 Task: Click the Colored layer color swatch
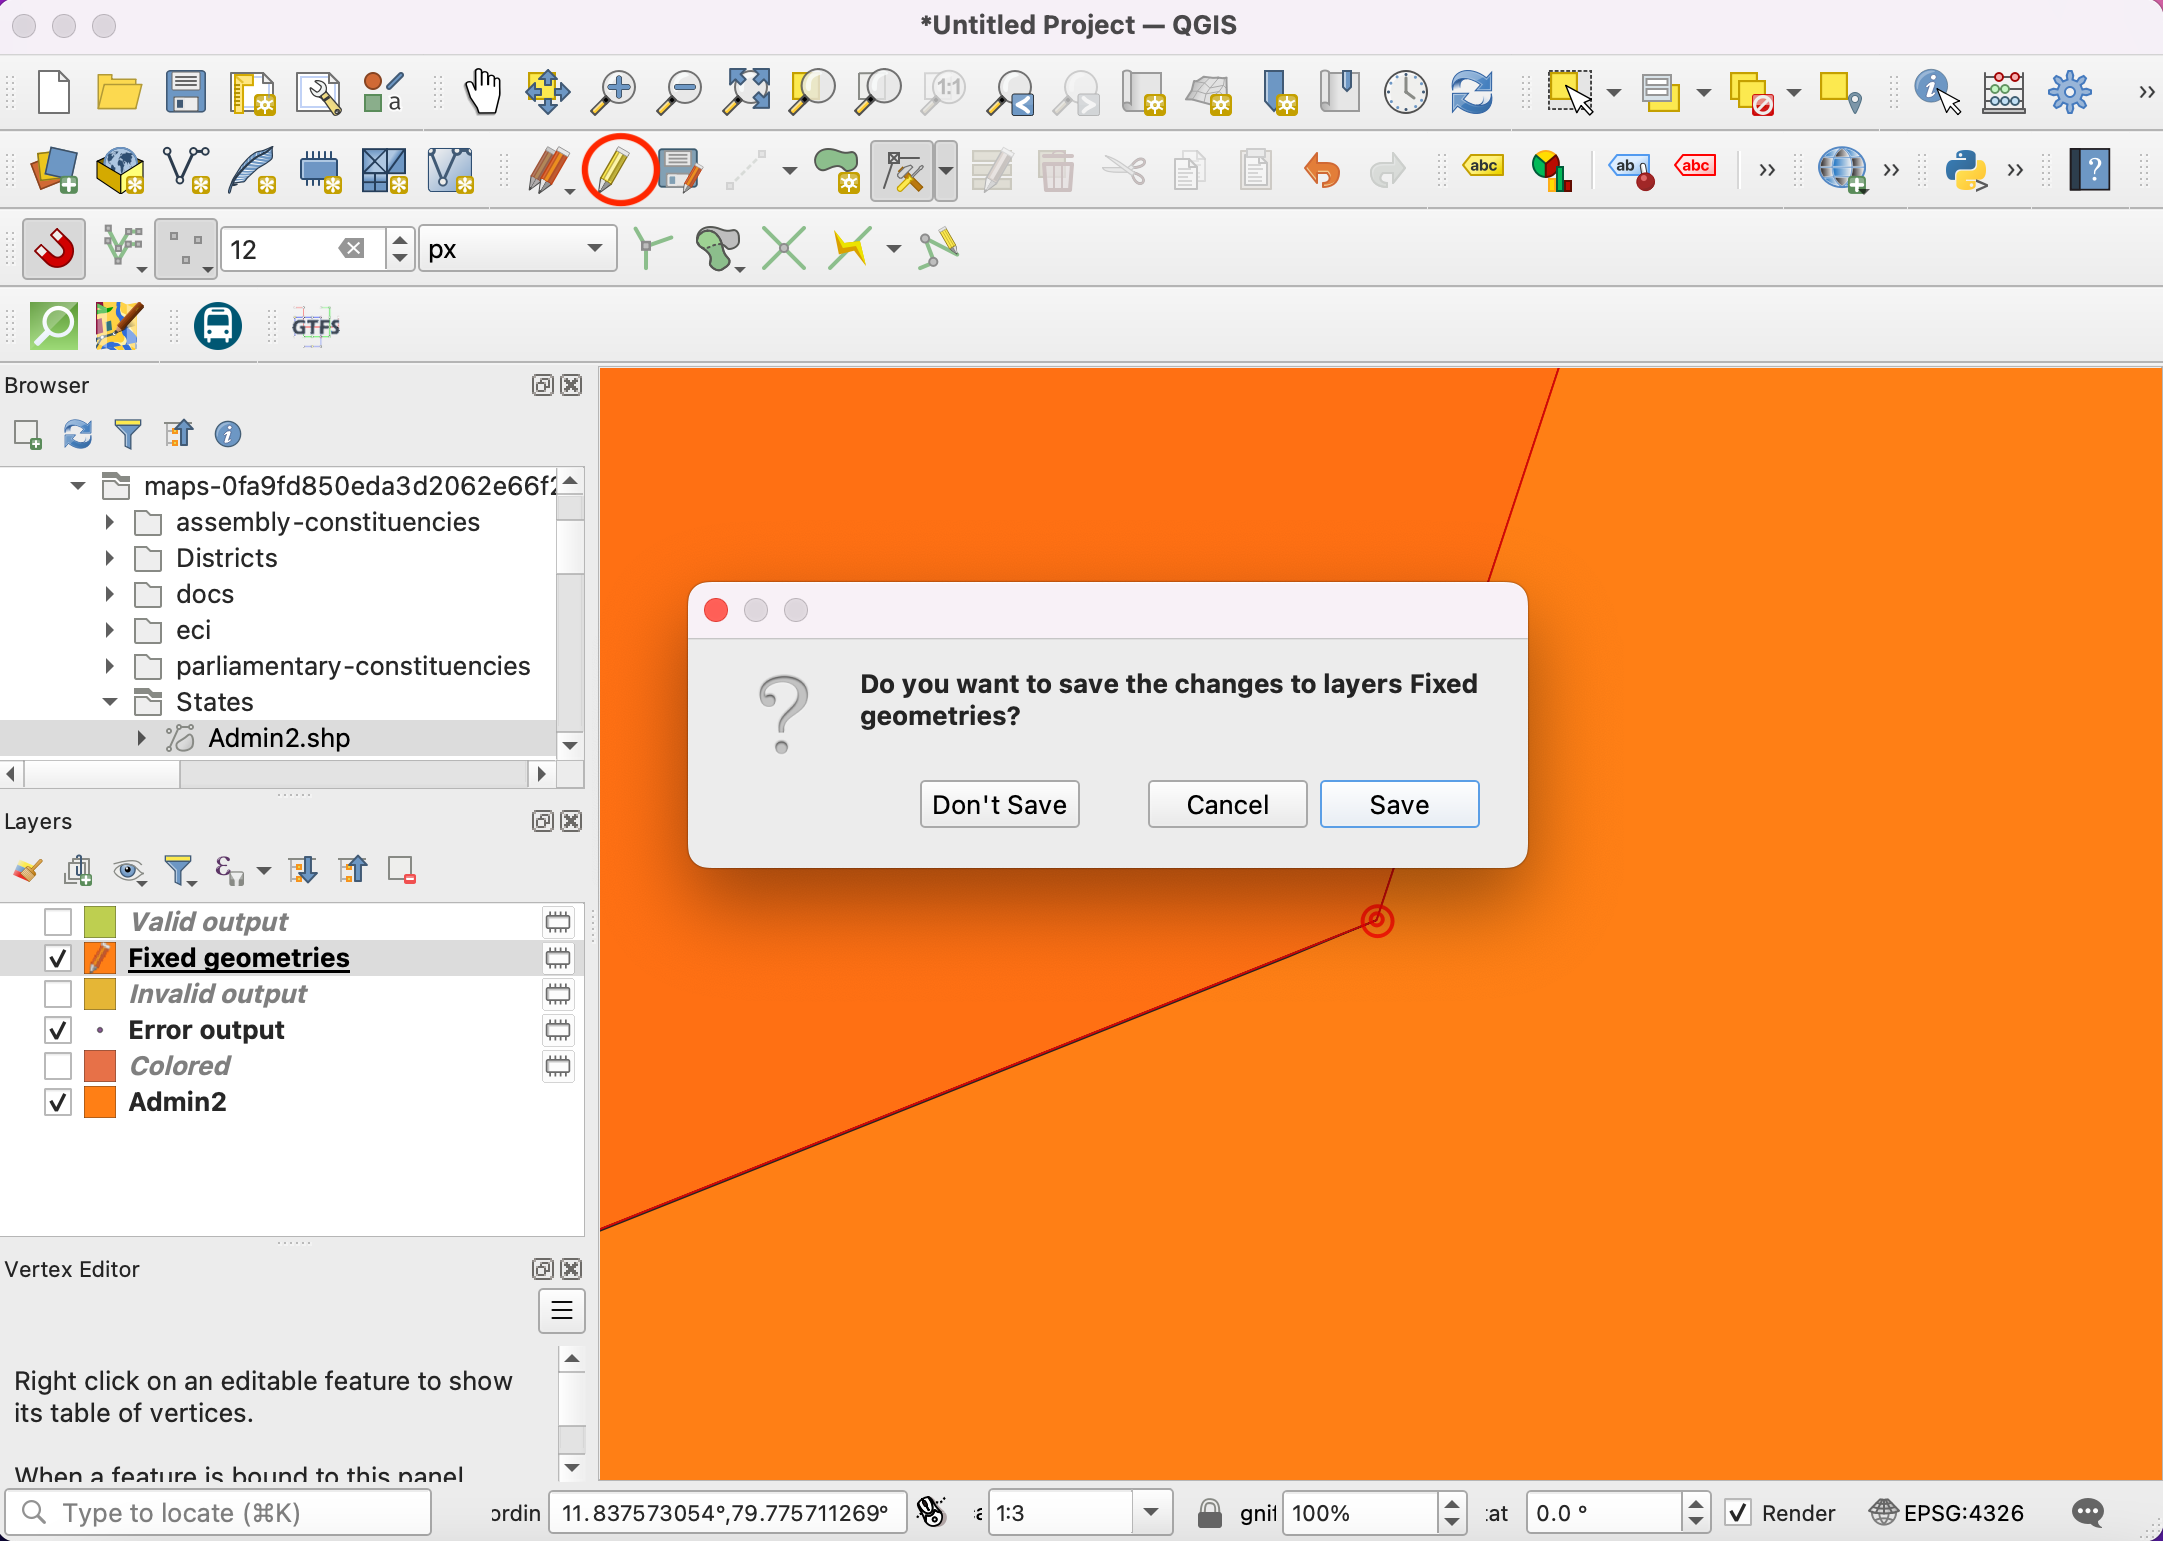(100, 1066)
